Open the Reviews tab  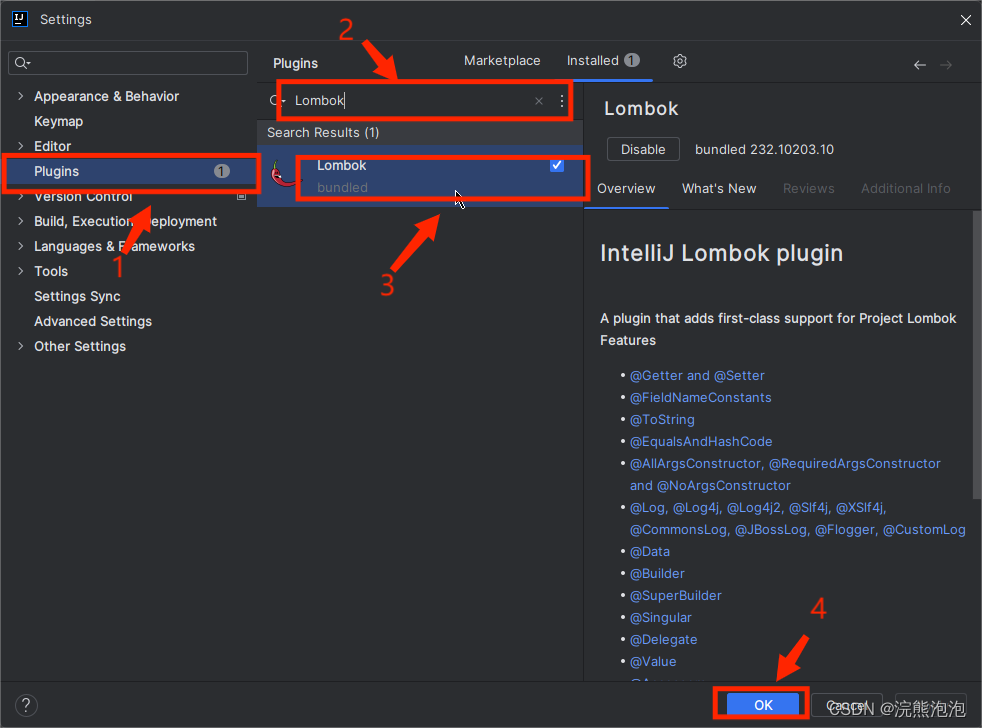pos(809,189)
